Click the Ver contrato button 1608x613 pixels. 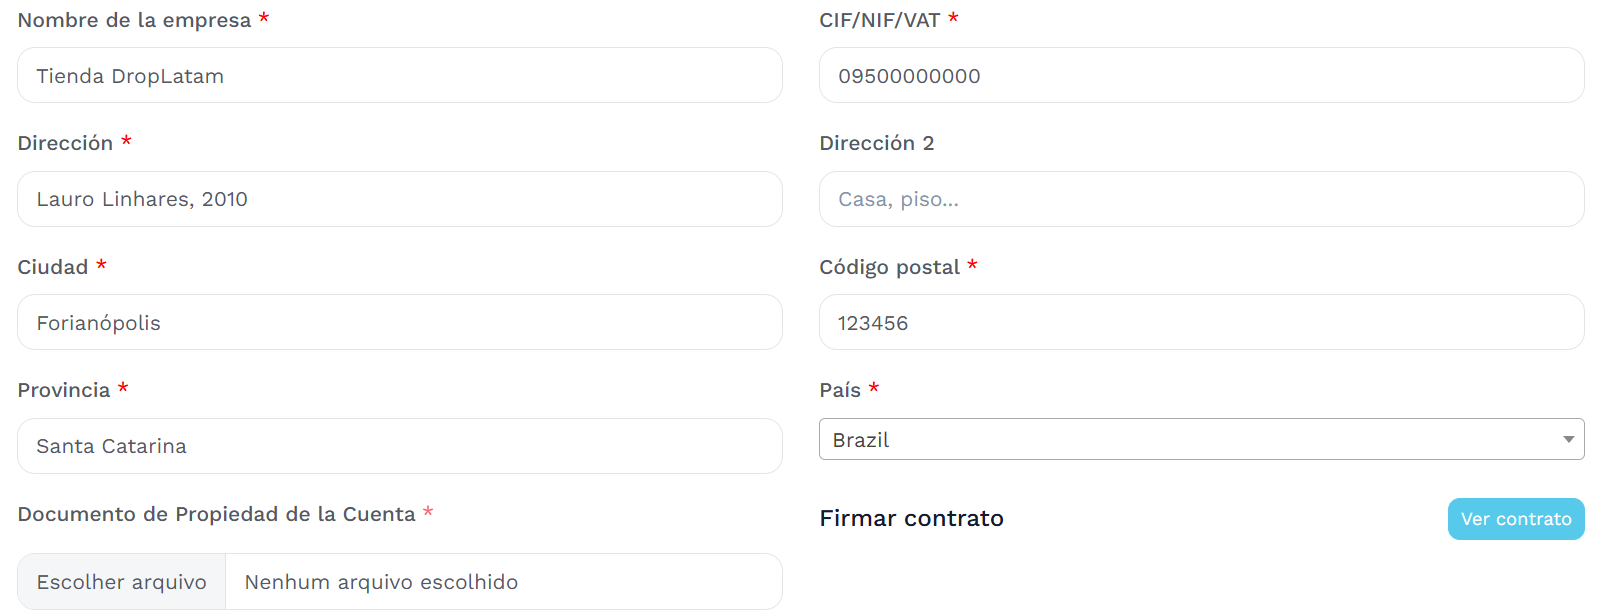point(1515,519)
